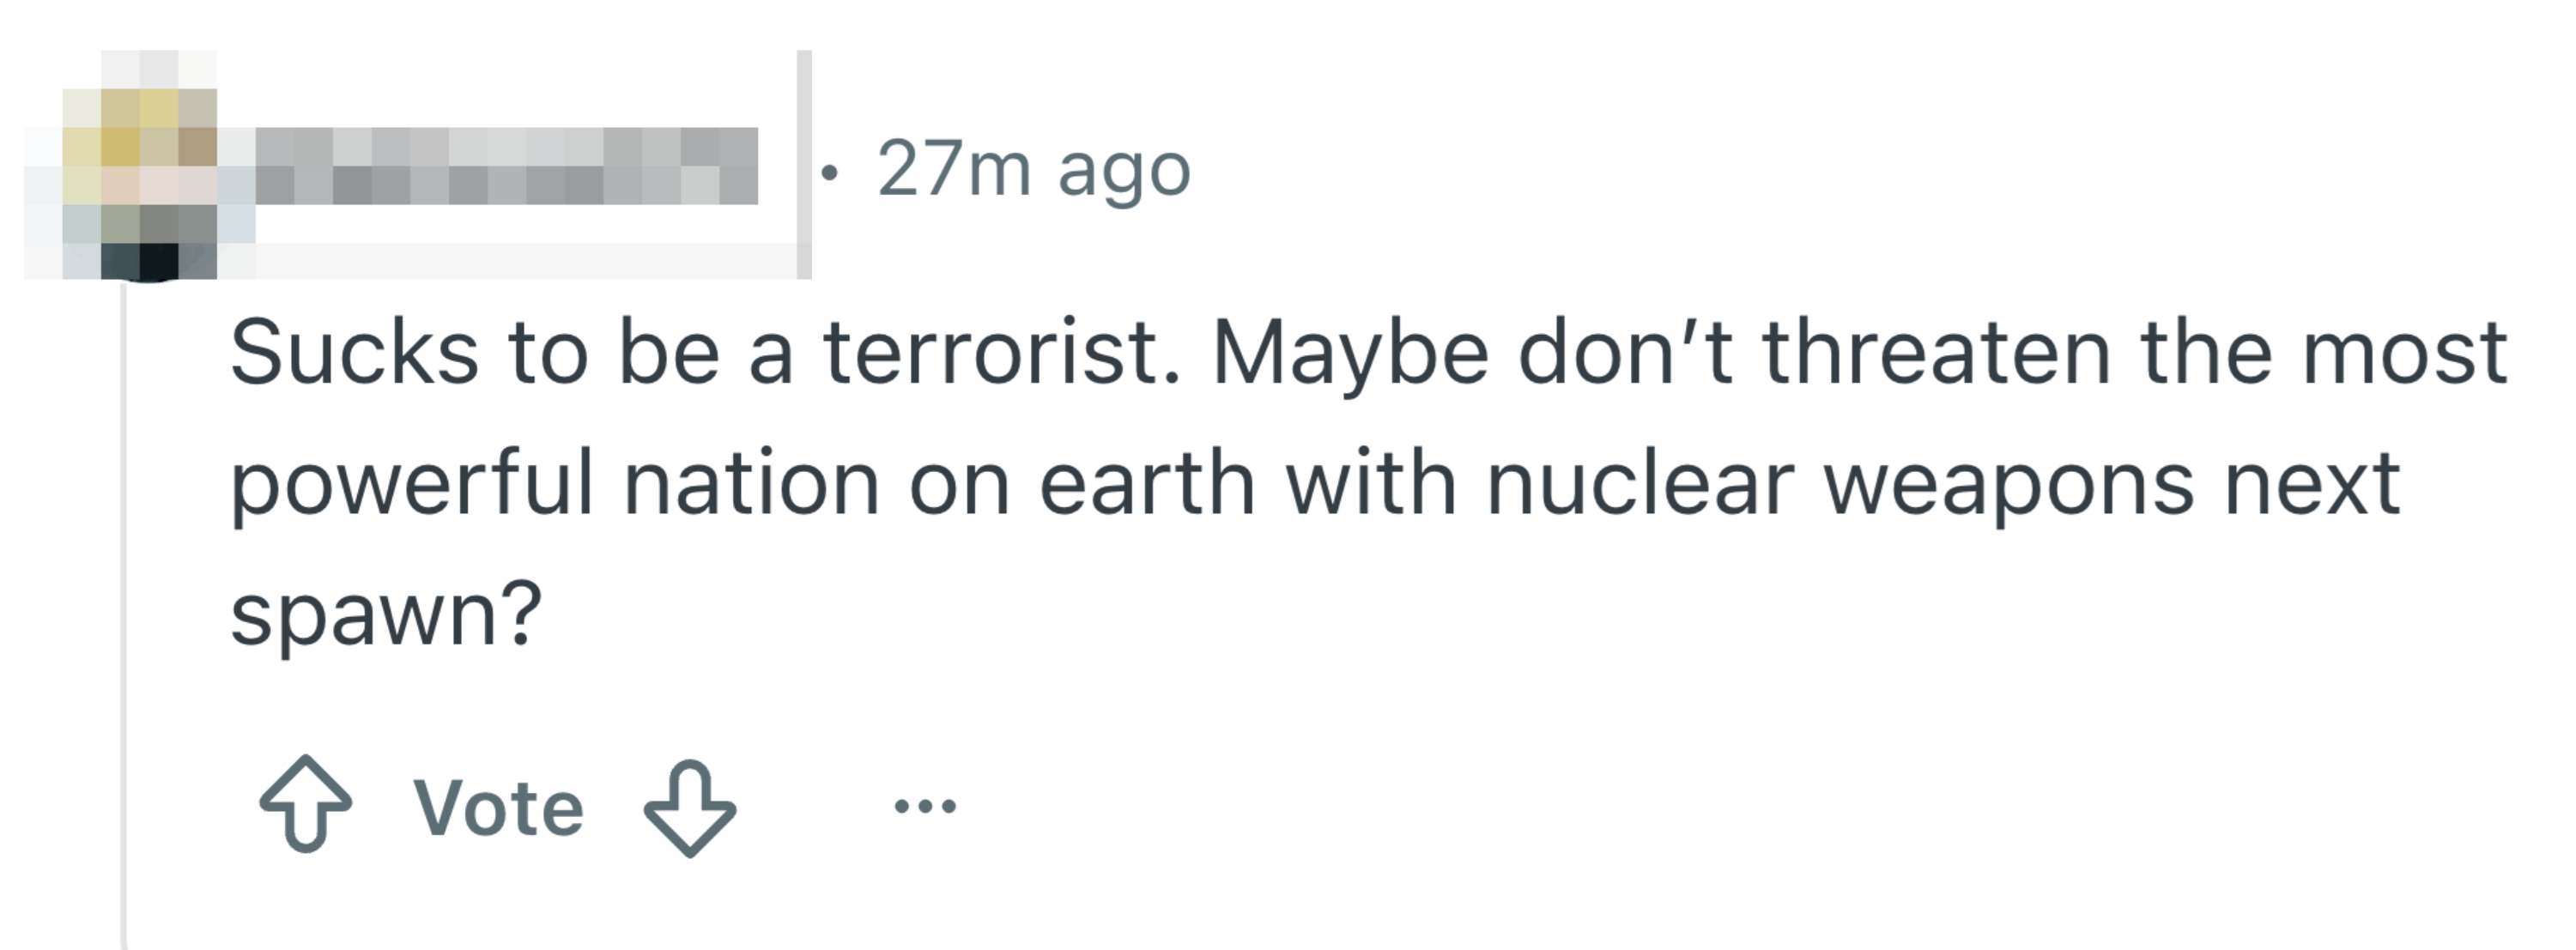Collapse the thread via the vertical line

[124, 600]
